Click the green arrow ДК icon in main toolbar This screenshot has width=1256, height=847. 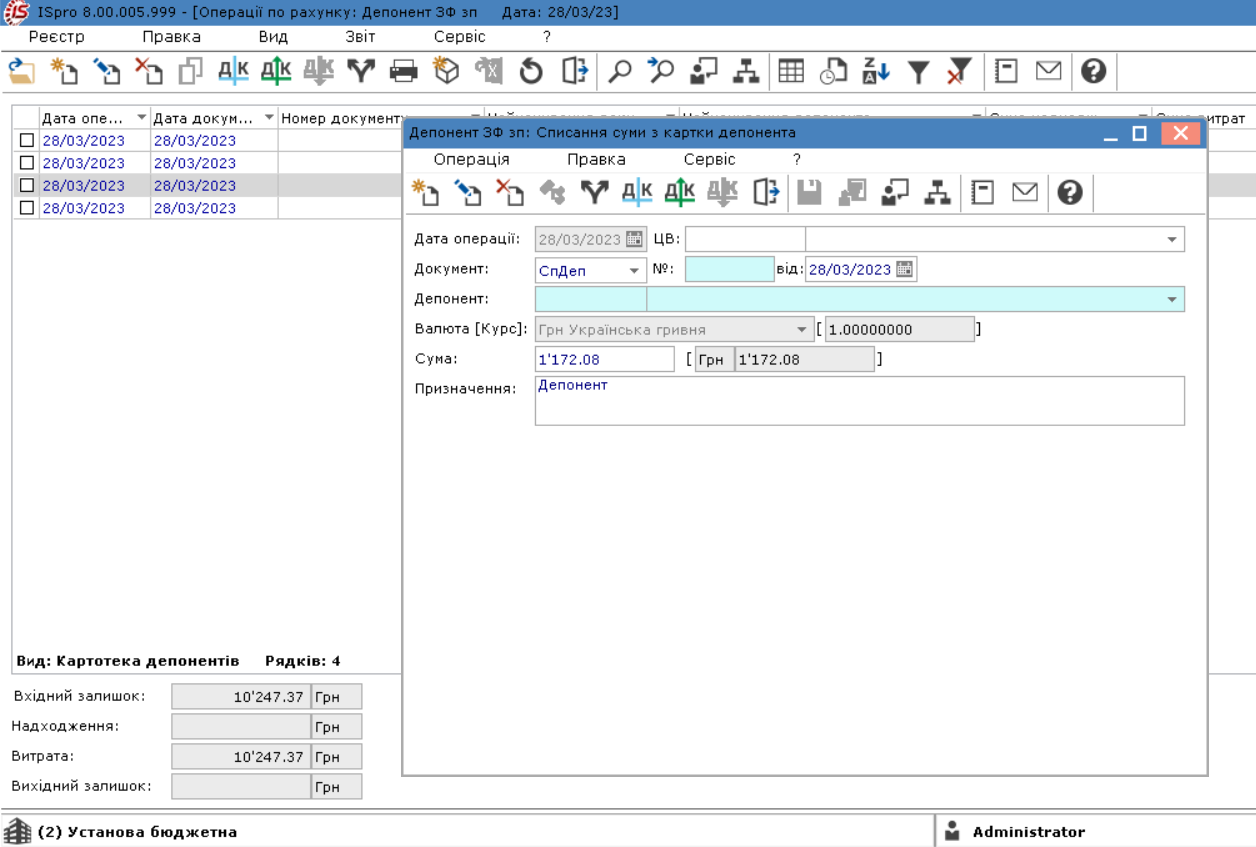click(x=276, y=71)
